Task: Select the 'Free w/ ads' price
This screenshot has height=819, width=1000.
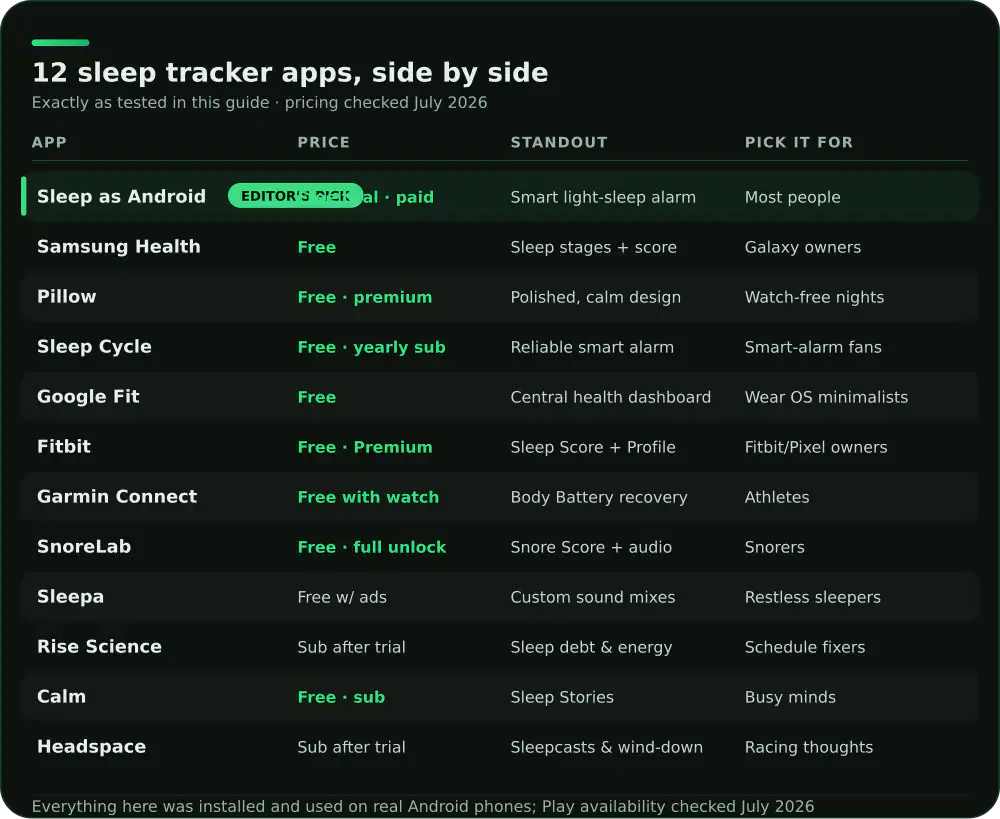Action: click(x=342, y=597)
